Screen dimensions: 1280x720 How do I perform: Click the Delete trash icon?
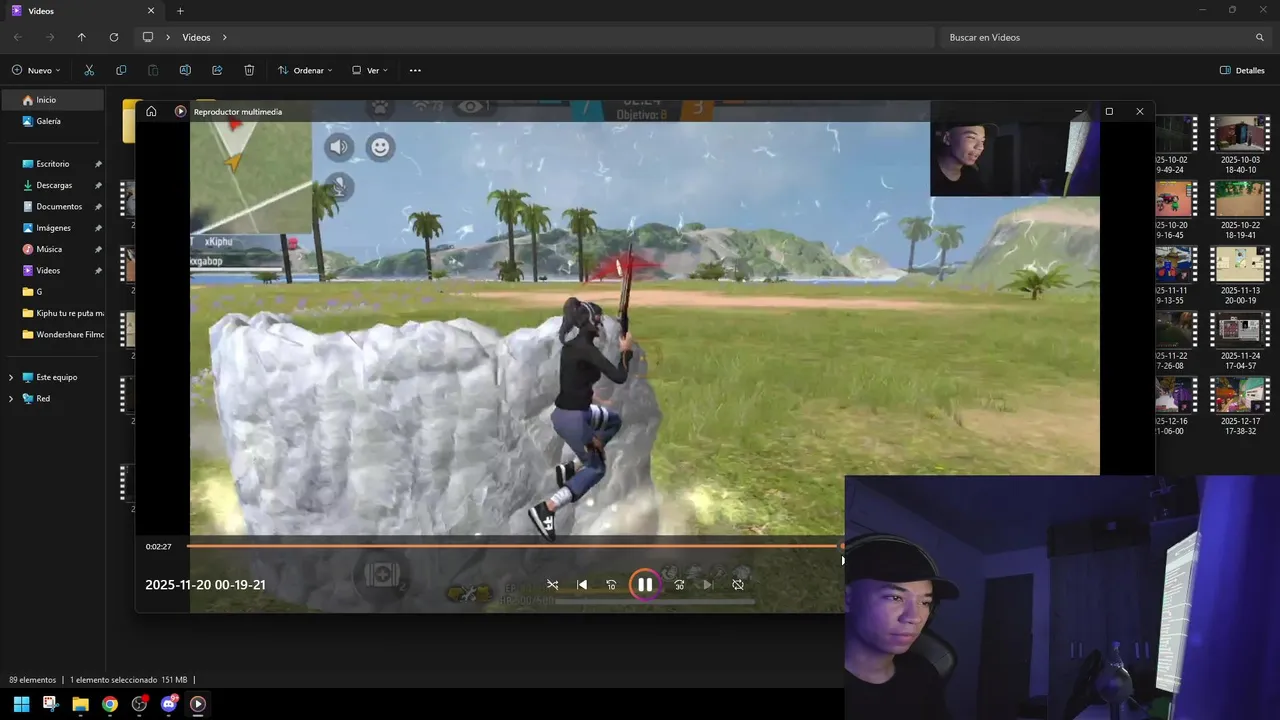click(x=249, y=70)
